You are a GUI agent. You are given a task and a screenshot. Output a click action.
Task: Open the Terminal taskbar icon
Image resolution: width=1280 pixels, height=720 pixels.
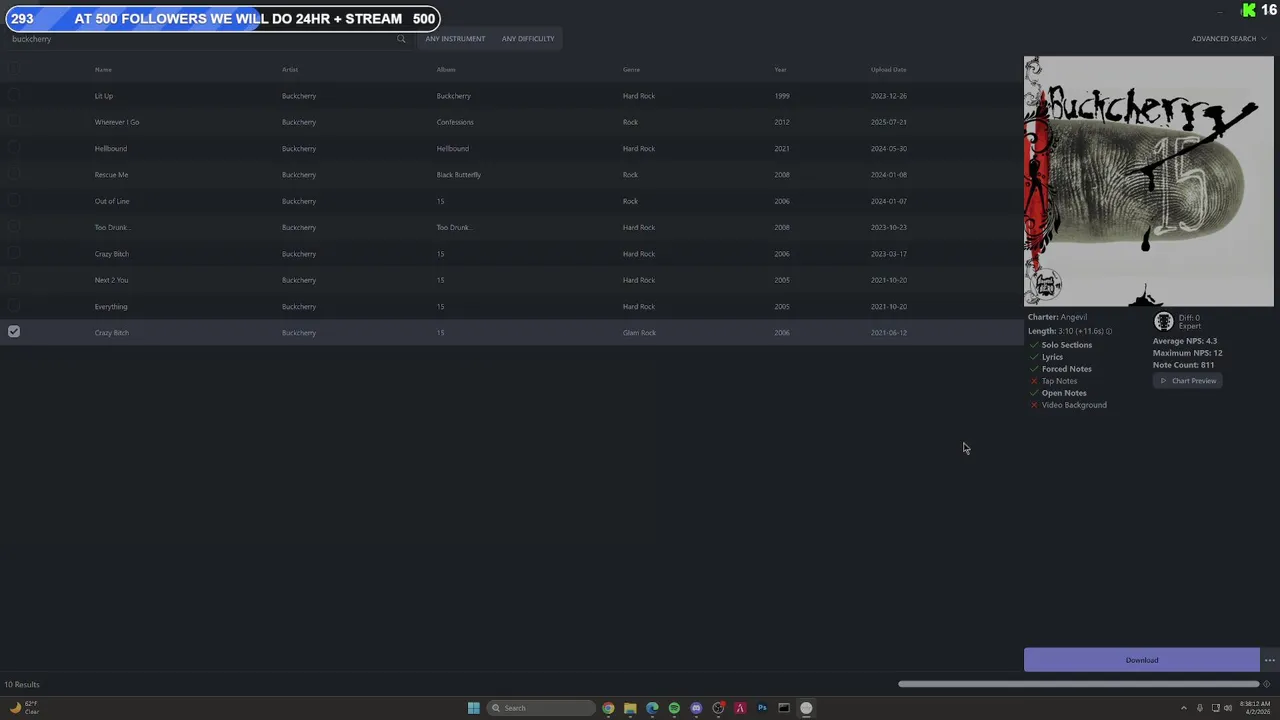coord(784,708)
